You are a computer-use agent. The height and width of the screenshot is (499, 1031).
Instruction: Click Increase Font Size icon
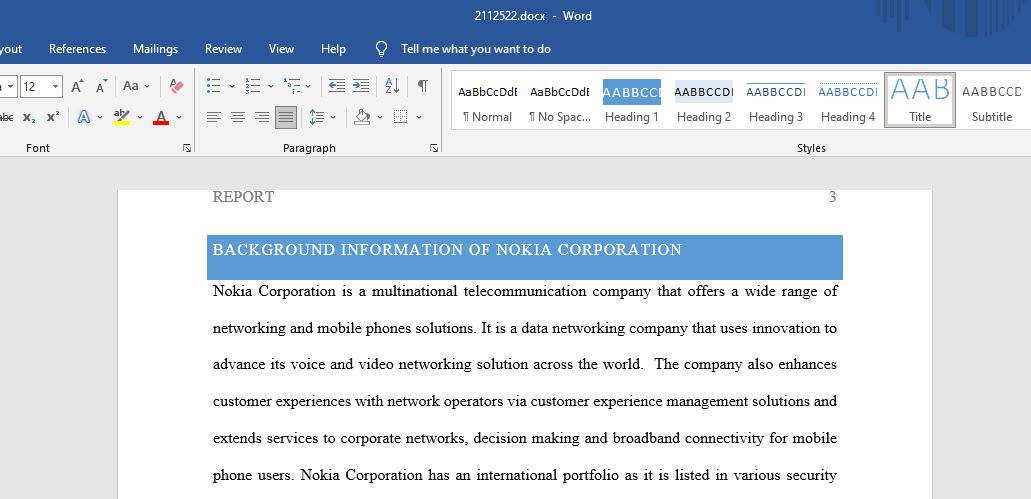tap(77, 86)
